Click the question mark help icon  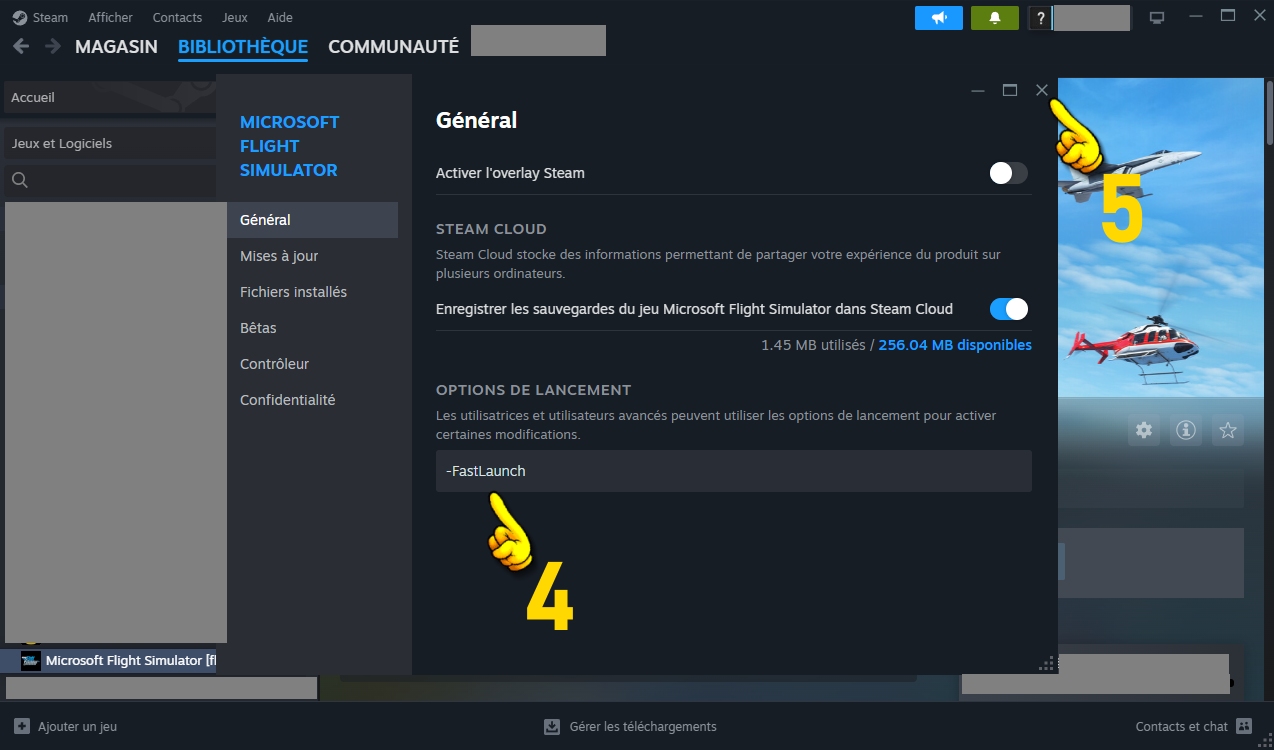(1041, 18)
